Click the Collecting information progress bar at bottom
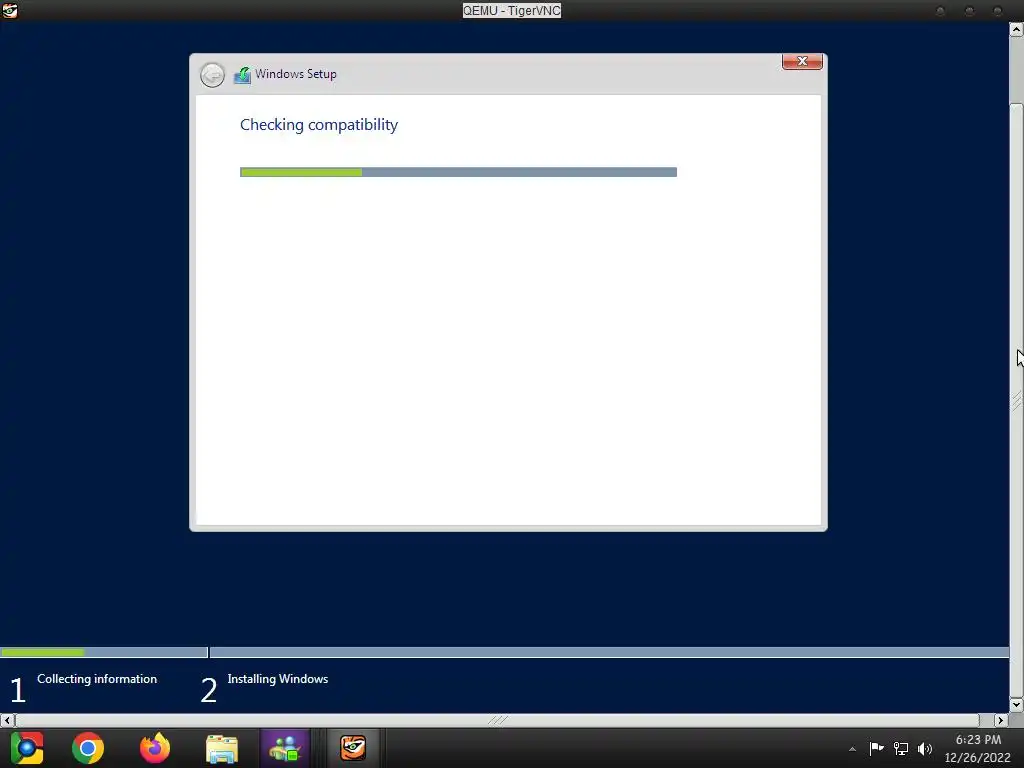The width and height of the screenshot is (1024, 768). (x=104, y=652)
